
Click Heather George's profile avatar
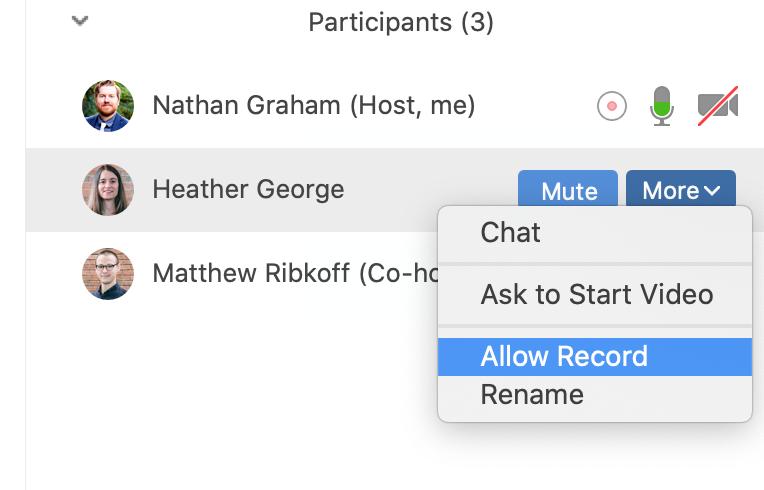click(108, 190)
